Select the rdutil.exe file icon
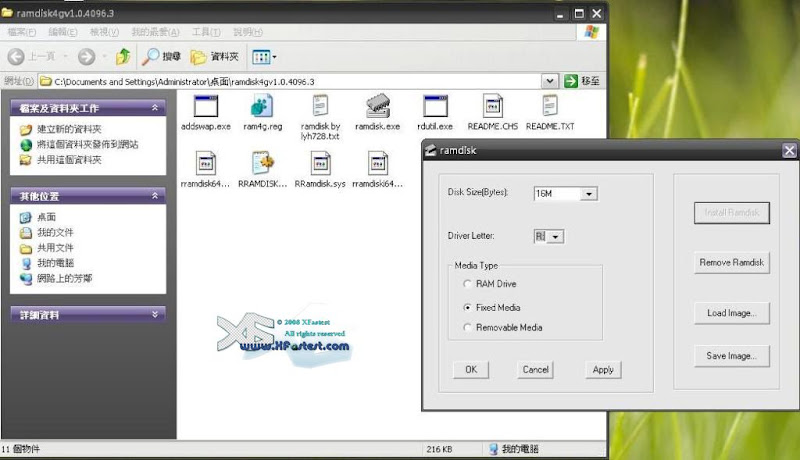Screen dimensions: 800x460 (x=435, y=107)
